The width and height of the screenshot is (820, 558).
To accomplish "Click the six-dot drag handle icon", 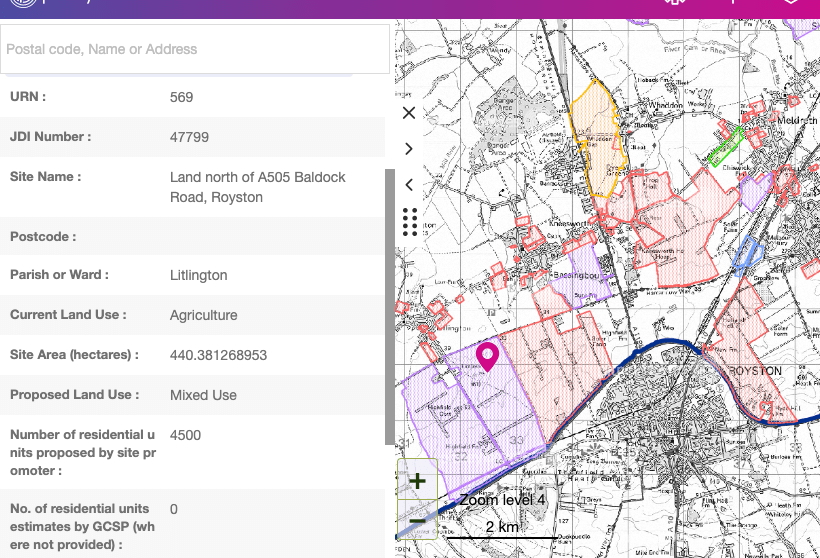I will click(x=408, y=222).
